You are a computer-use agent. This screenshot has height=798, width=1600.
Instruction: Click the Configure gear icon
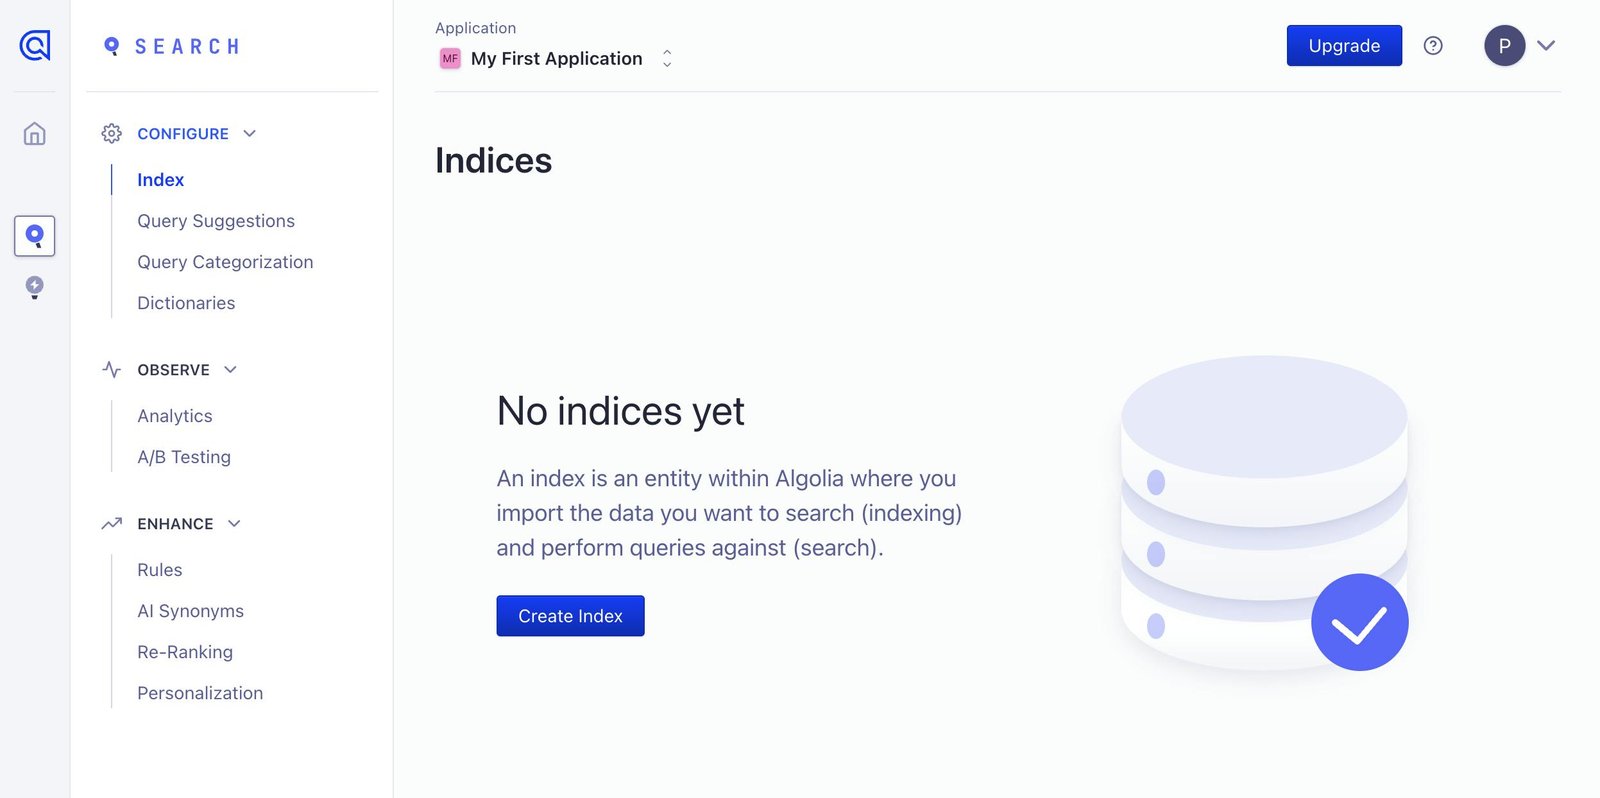[112, 133]
